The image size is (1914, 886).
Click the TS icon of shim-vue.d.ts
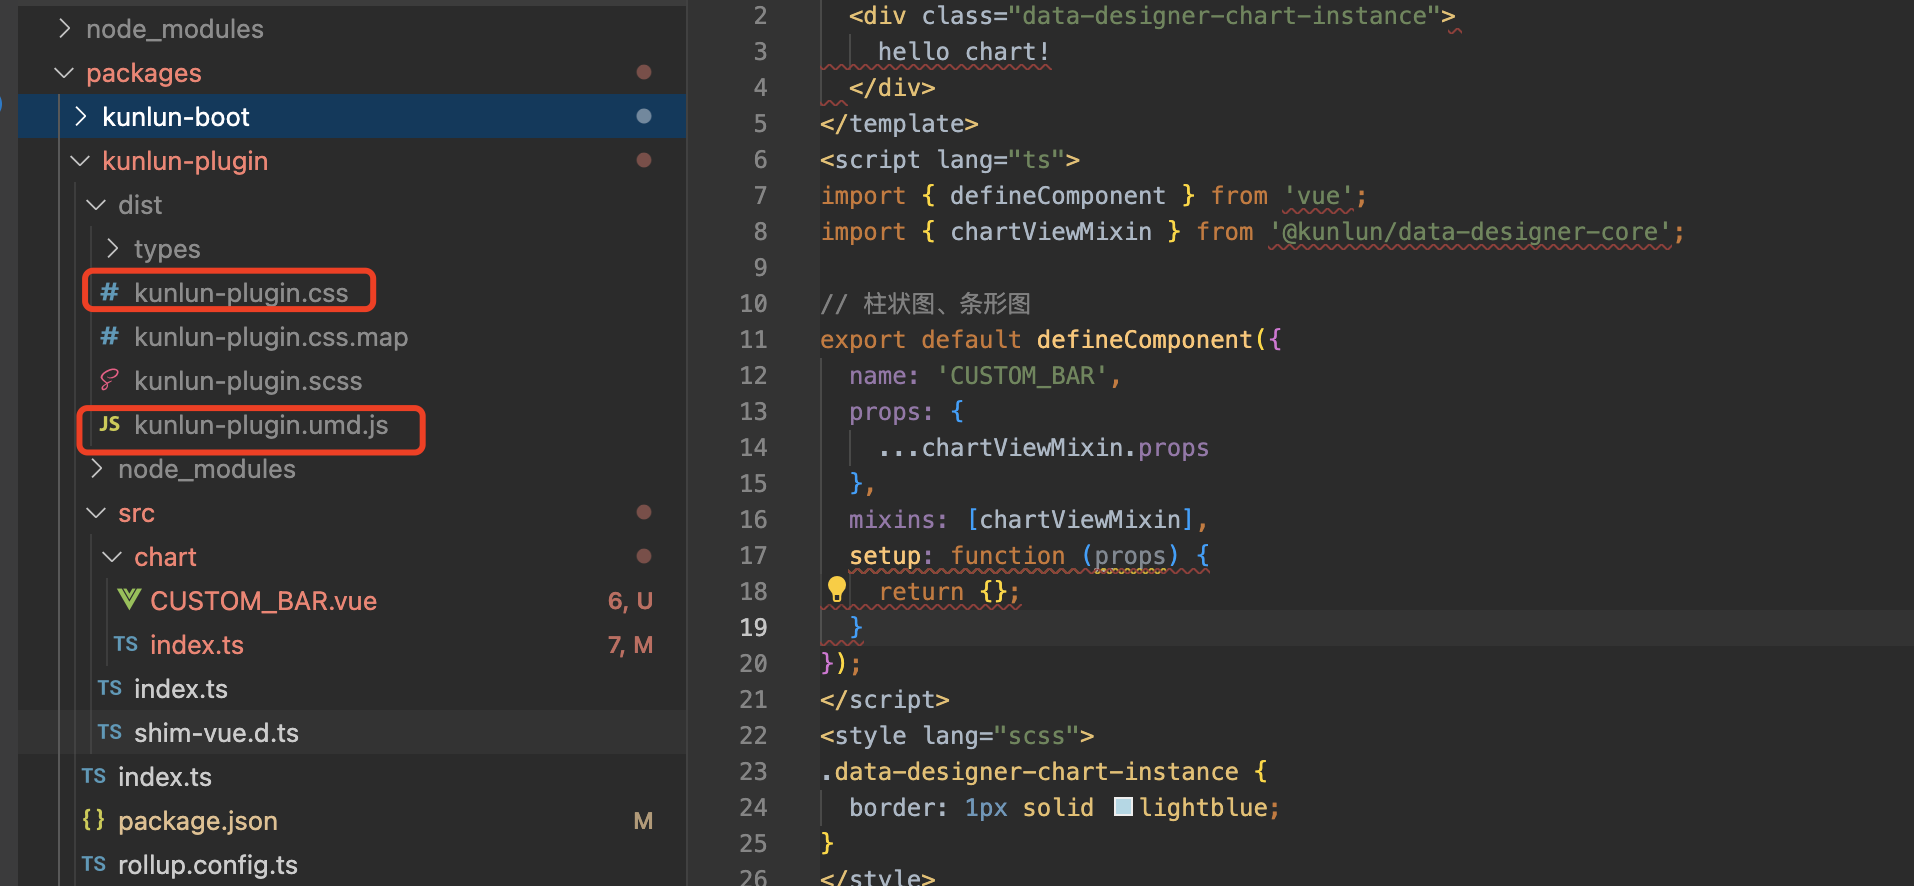(x=110, y=732)
